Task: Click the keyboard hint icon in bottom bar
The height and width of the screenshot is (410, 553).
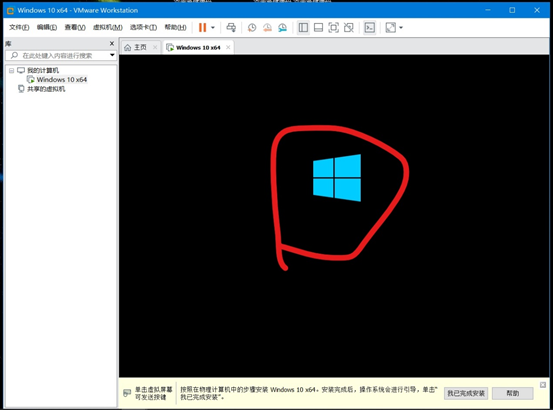Action: click(127, 393)
